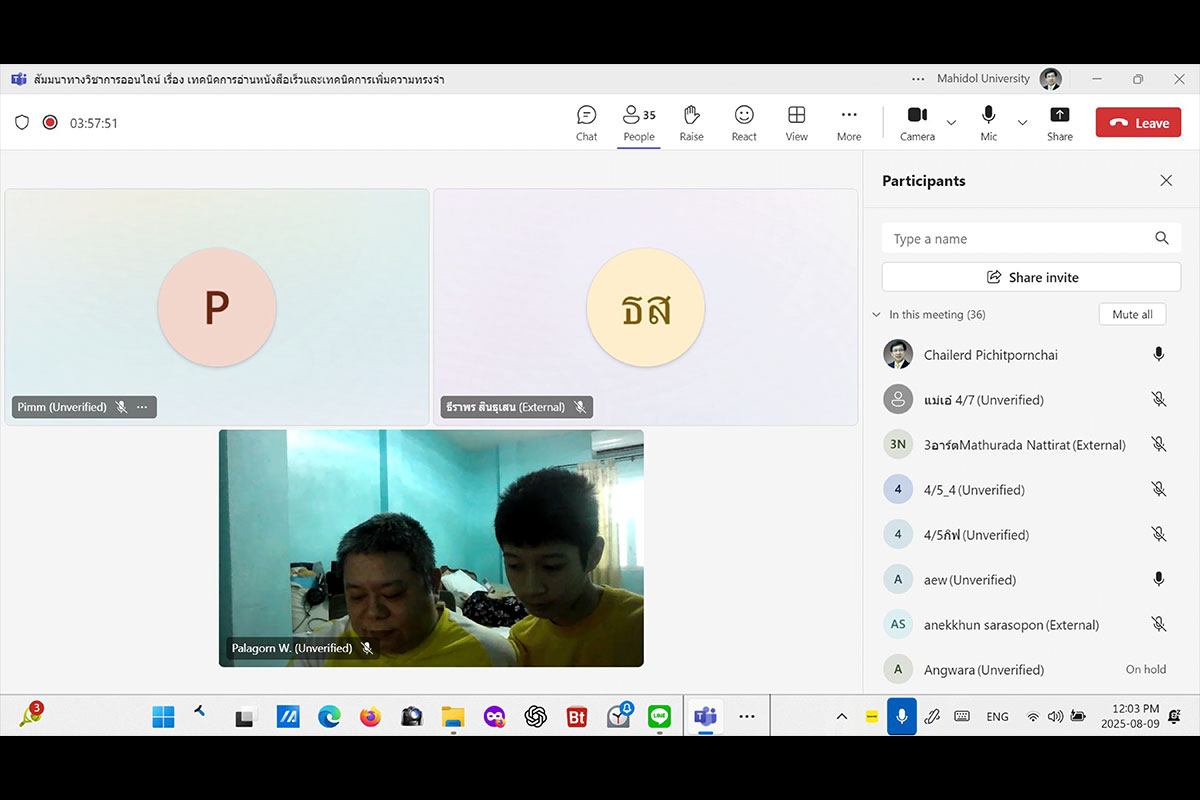Click the Raise hand icon
The width and height of the screenshot is (1200, 800).
pyautogui.click(x=691, y=122)
